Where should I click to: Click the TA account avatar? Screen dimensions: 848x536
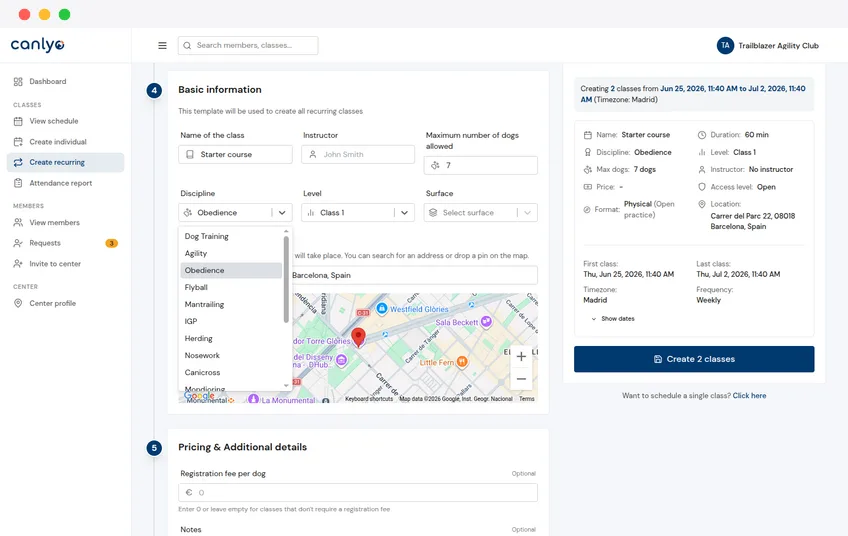(x=725, y=45)
